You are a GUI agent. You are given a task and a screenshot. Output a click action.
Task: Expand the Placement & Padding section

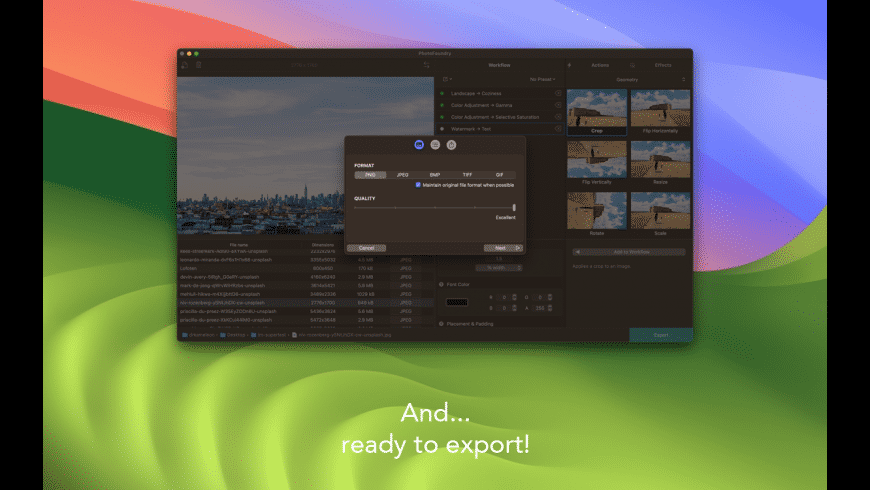(x=442, y=324)
